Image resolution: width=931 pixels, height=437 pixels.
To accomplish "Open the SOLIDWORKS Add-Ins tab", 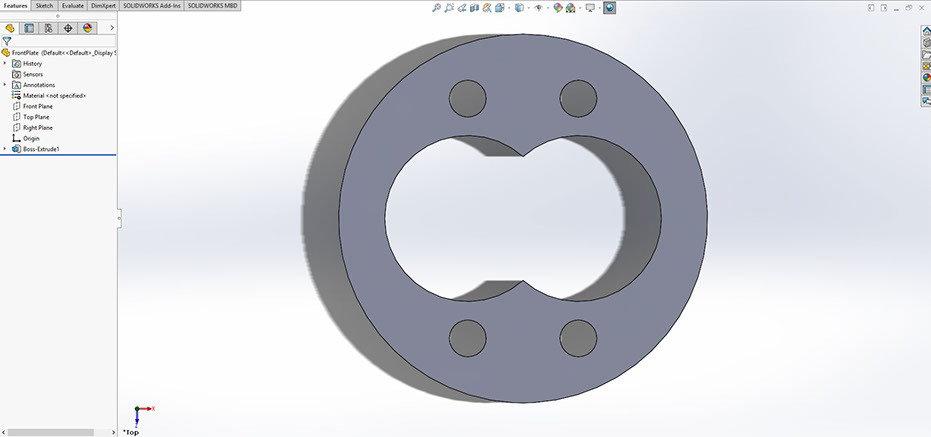I will pyautogui.click(x=152, y=5).
